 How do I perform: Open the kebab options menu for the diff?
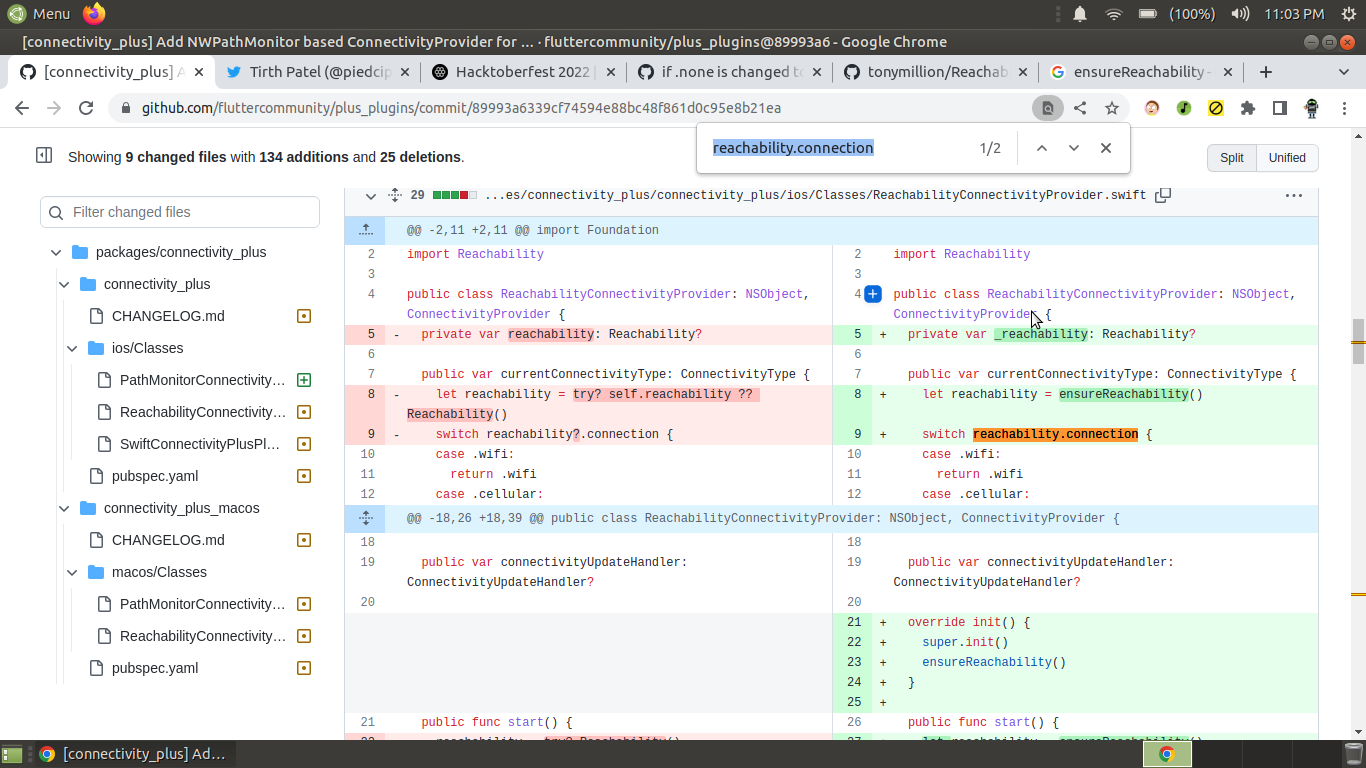pyautogui.click(x=1294, y=195)
